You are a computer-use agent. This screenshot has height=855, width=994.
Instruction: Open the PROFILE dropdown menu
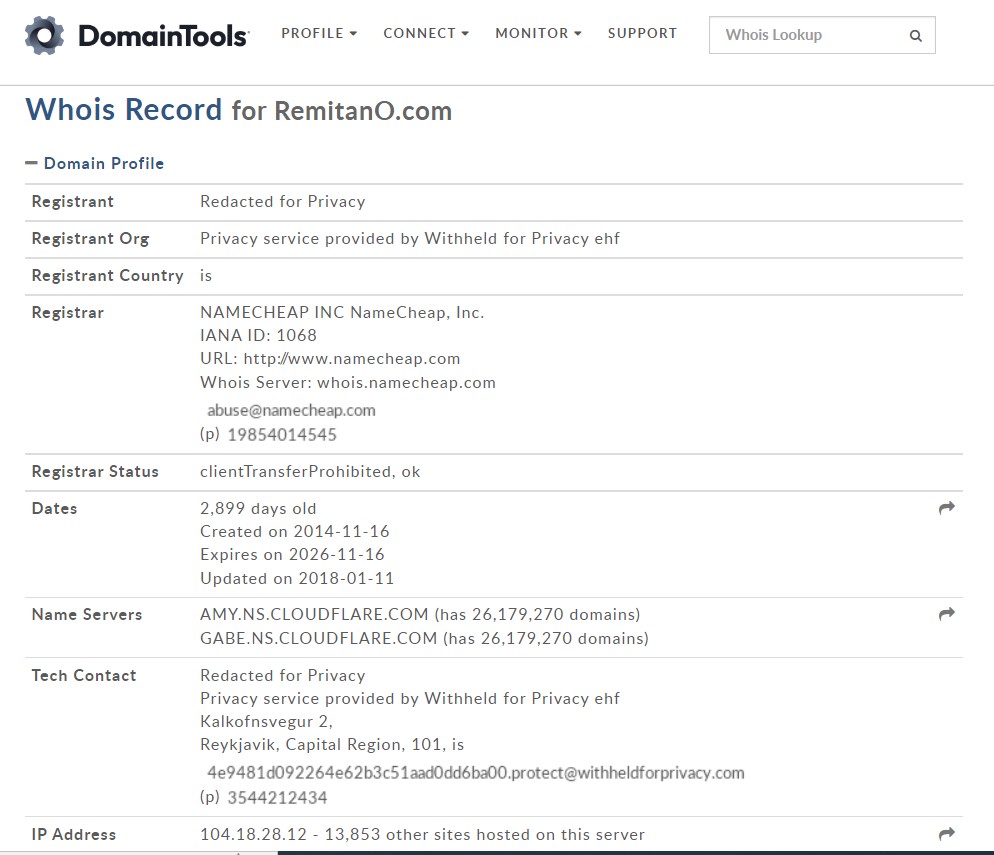[318, 33]
